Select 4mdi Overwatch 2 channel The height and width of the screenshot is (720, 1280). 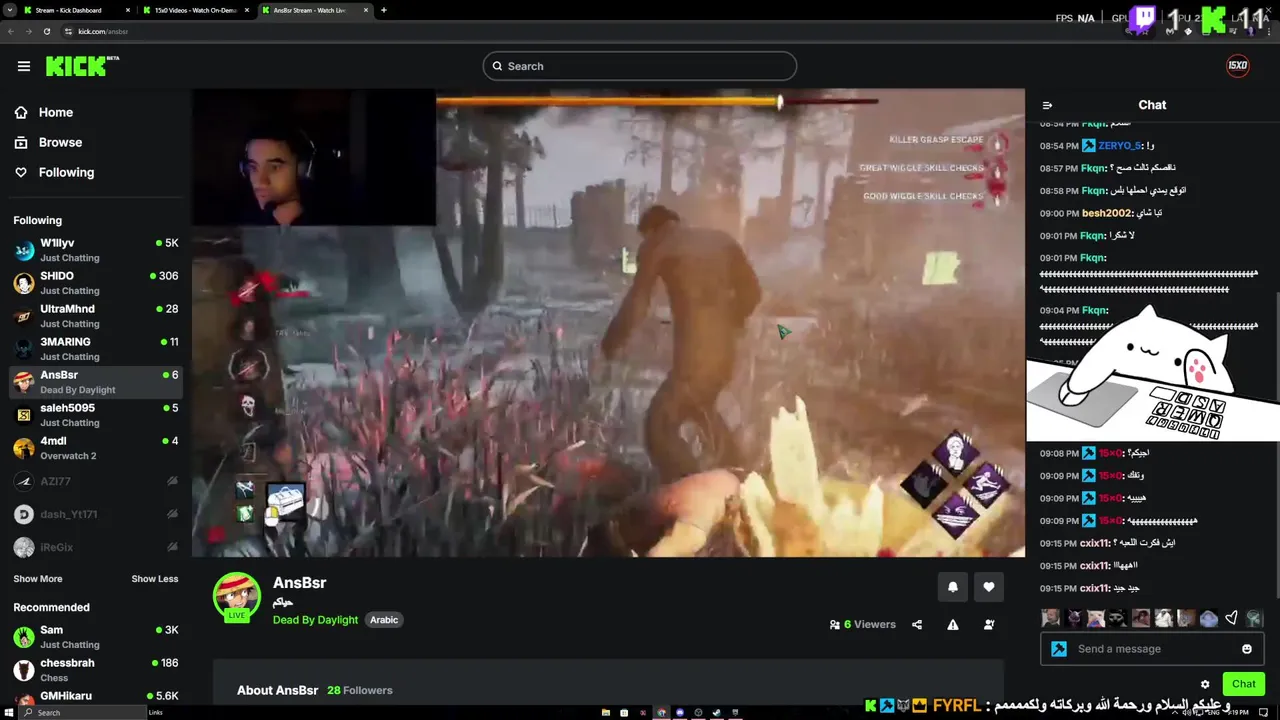[x=96, y=448]
